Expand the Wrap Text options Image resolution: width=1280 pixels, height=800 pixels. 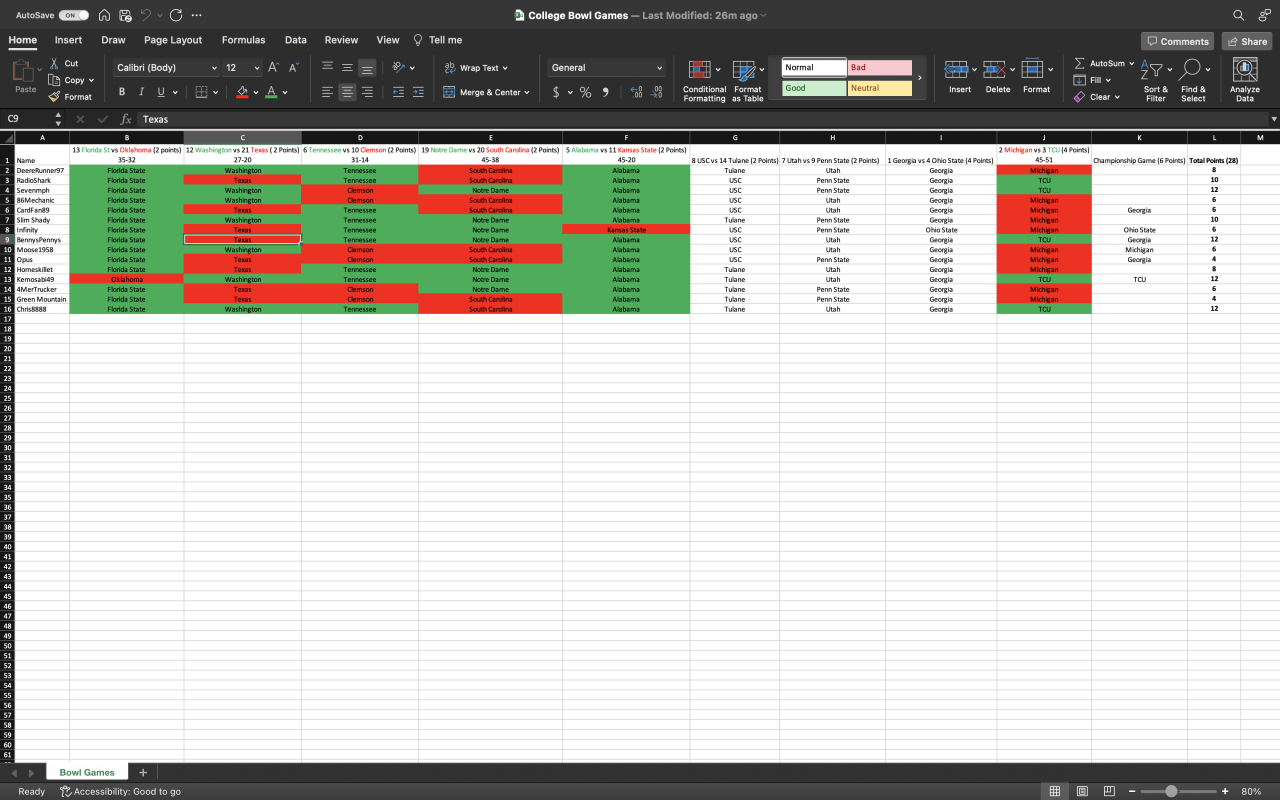[x=505, y=68]
